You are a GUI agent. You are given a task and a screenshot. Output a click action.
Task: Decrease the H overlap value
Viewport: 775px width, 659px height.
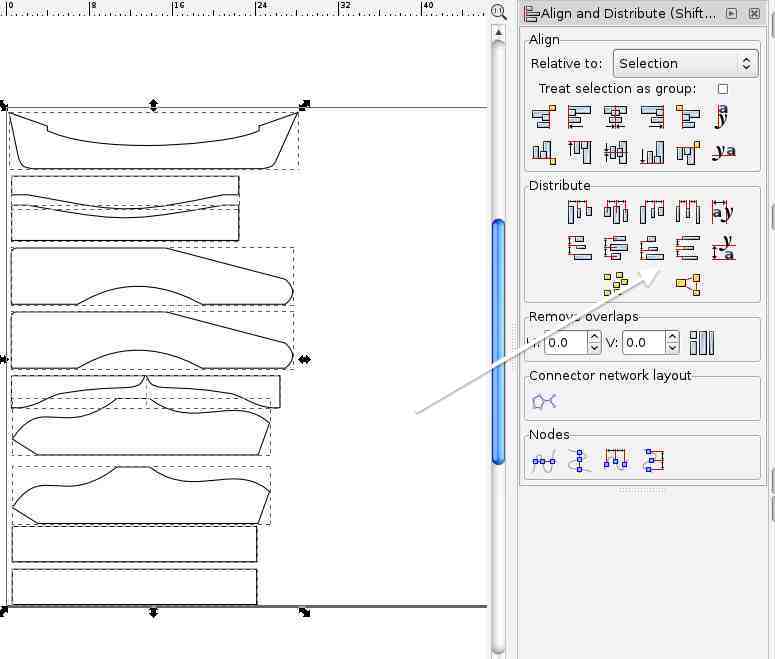594,348
